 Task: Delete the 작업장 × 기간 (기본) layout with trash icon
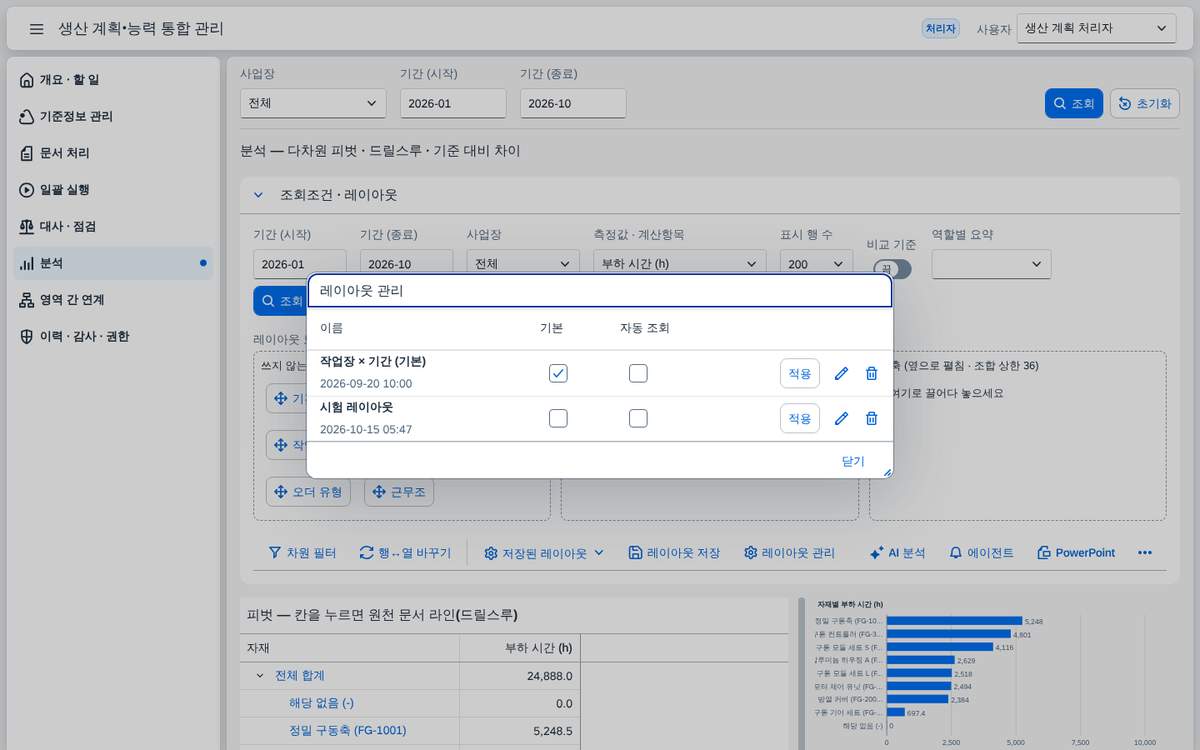coord(871,373)
